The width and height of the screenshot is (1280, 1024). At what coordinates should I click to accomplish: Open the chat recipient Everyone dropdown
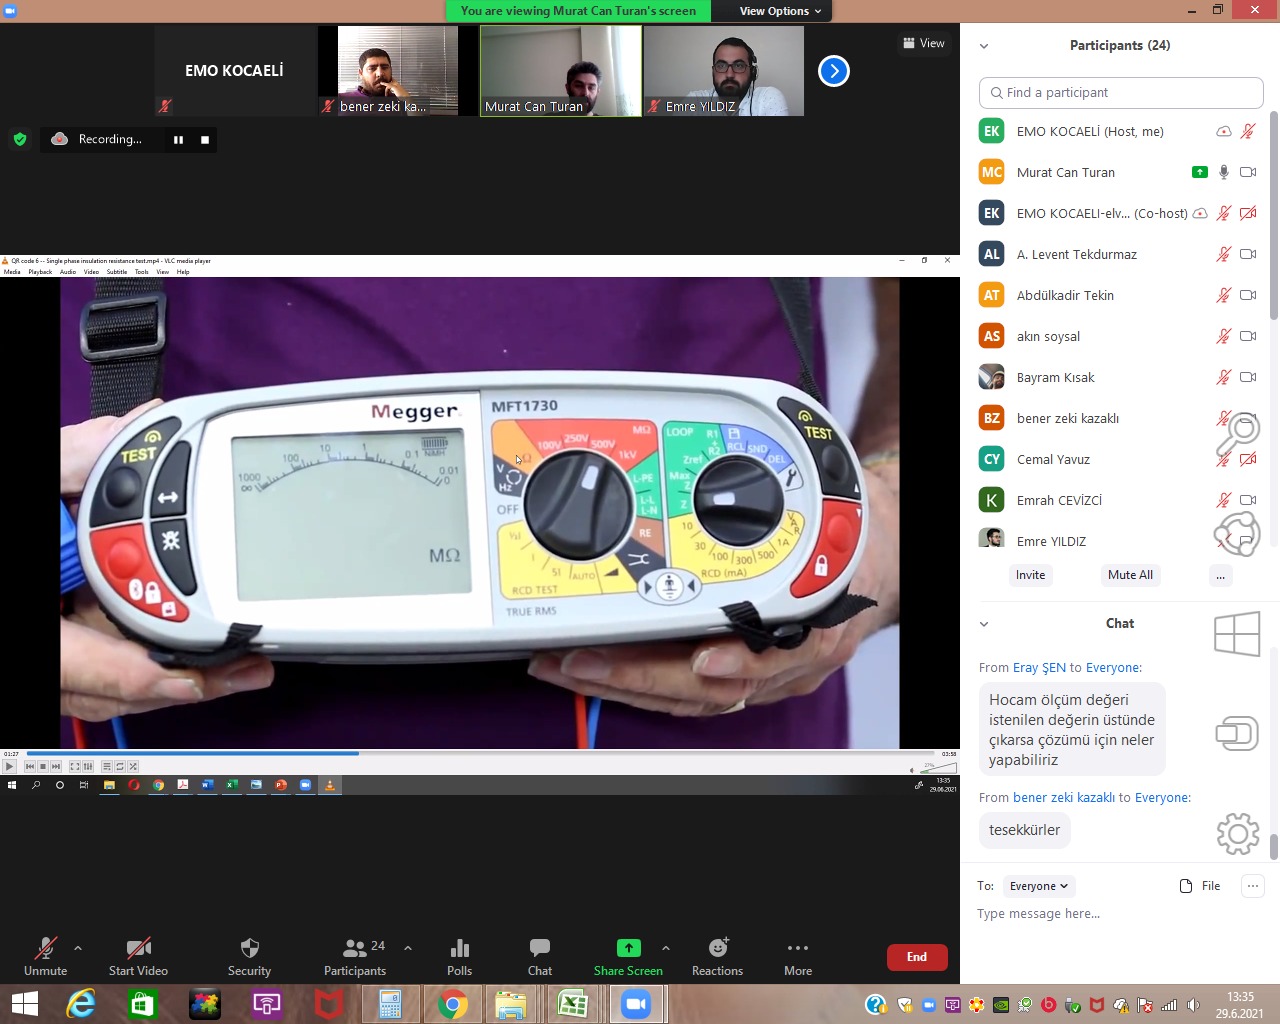point(1039,886)
